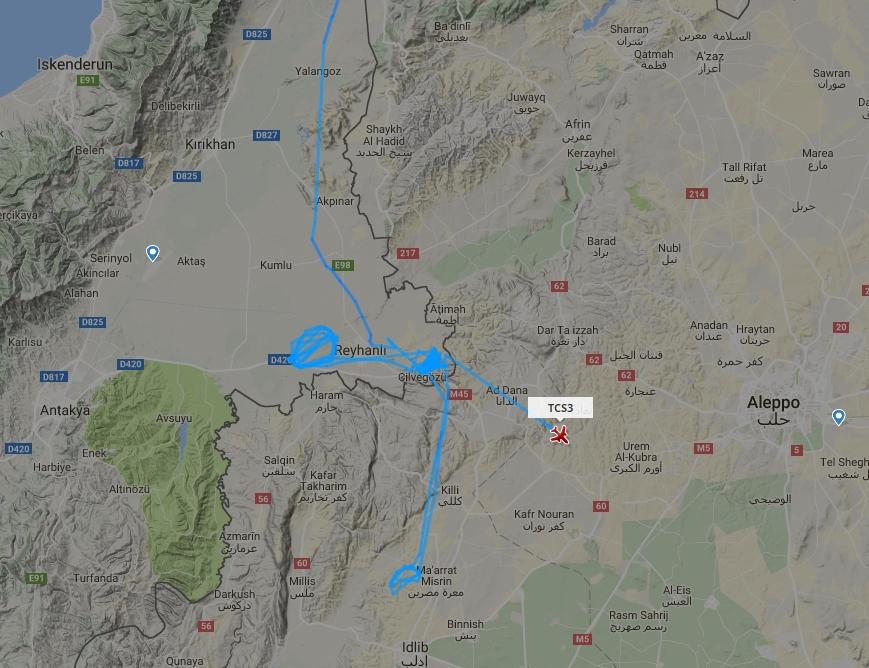Click the M5 highway badge near Aleppo

[x=703, y=448]
